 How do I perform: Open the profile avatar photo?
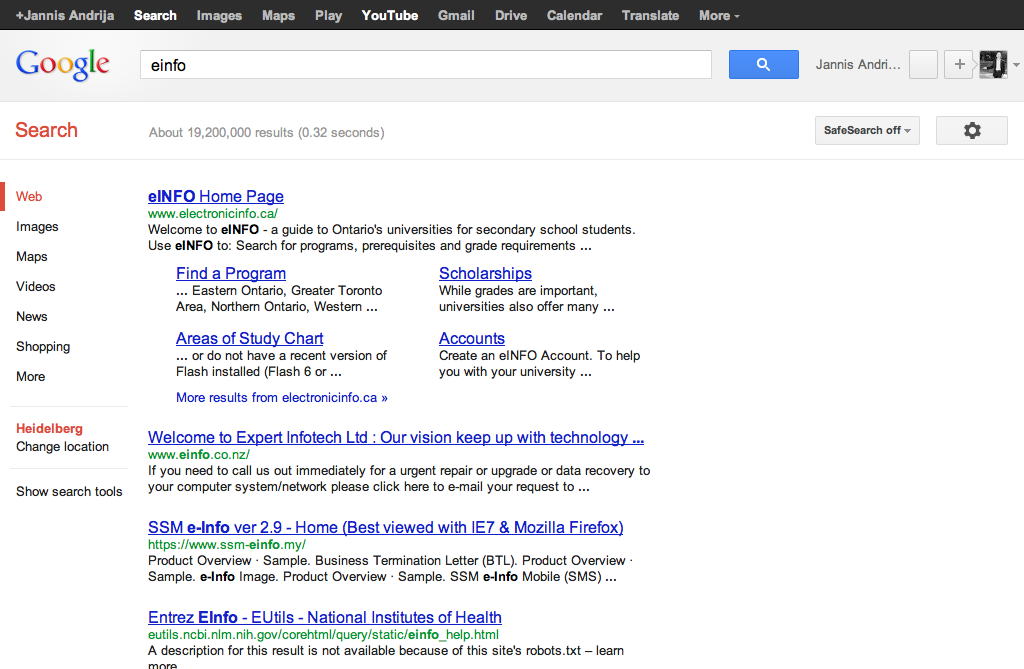click(993, 65)
